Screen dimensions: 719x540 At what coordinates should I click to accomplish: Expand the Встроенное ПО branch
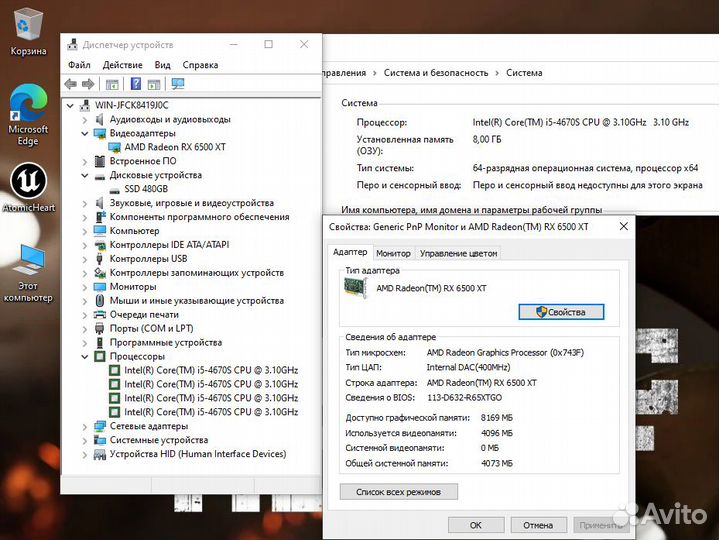(85, 162)
